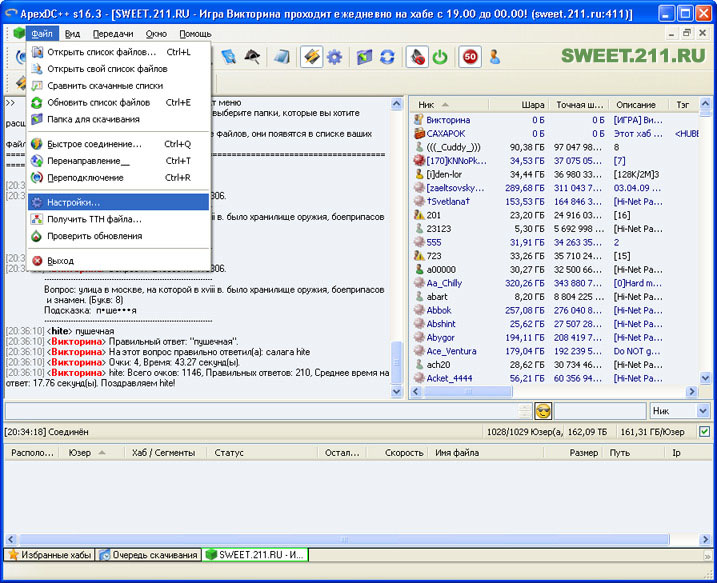Select Обновить список файлов
The image size is (717, 583).
pos(119,103)
